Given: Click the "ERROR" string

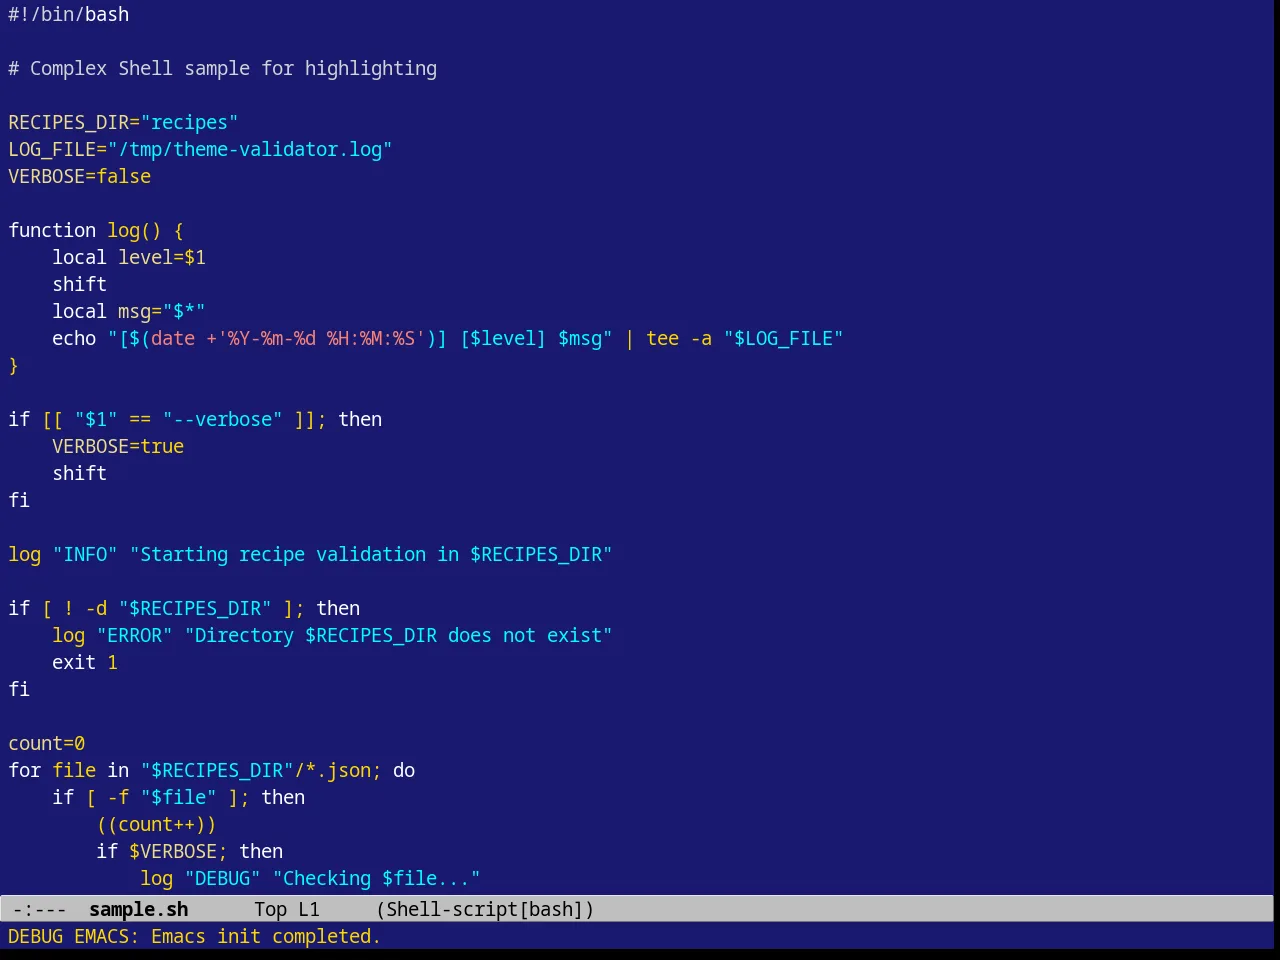Looking at the screenshot, I should pyautogui.click(x=134, y=635).
